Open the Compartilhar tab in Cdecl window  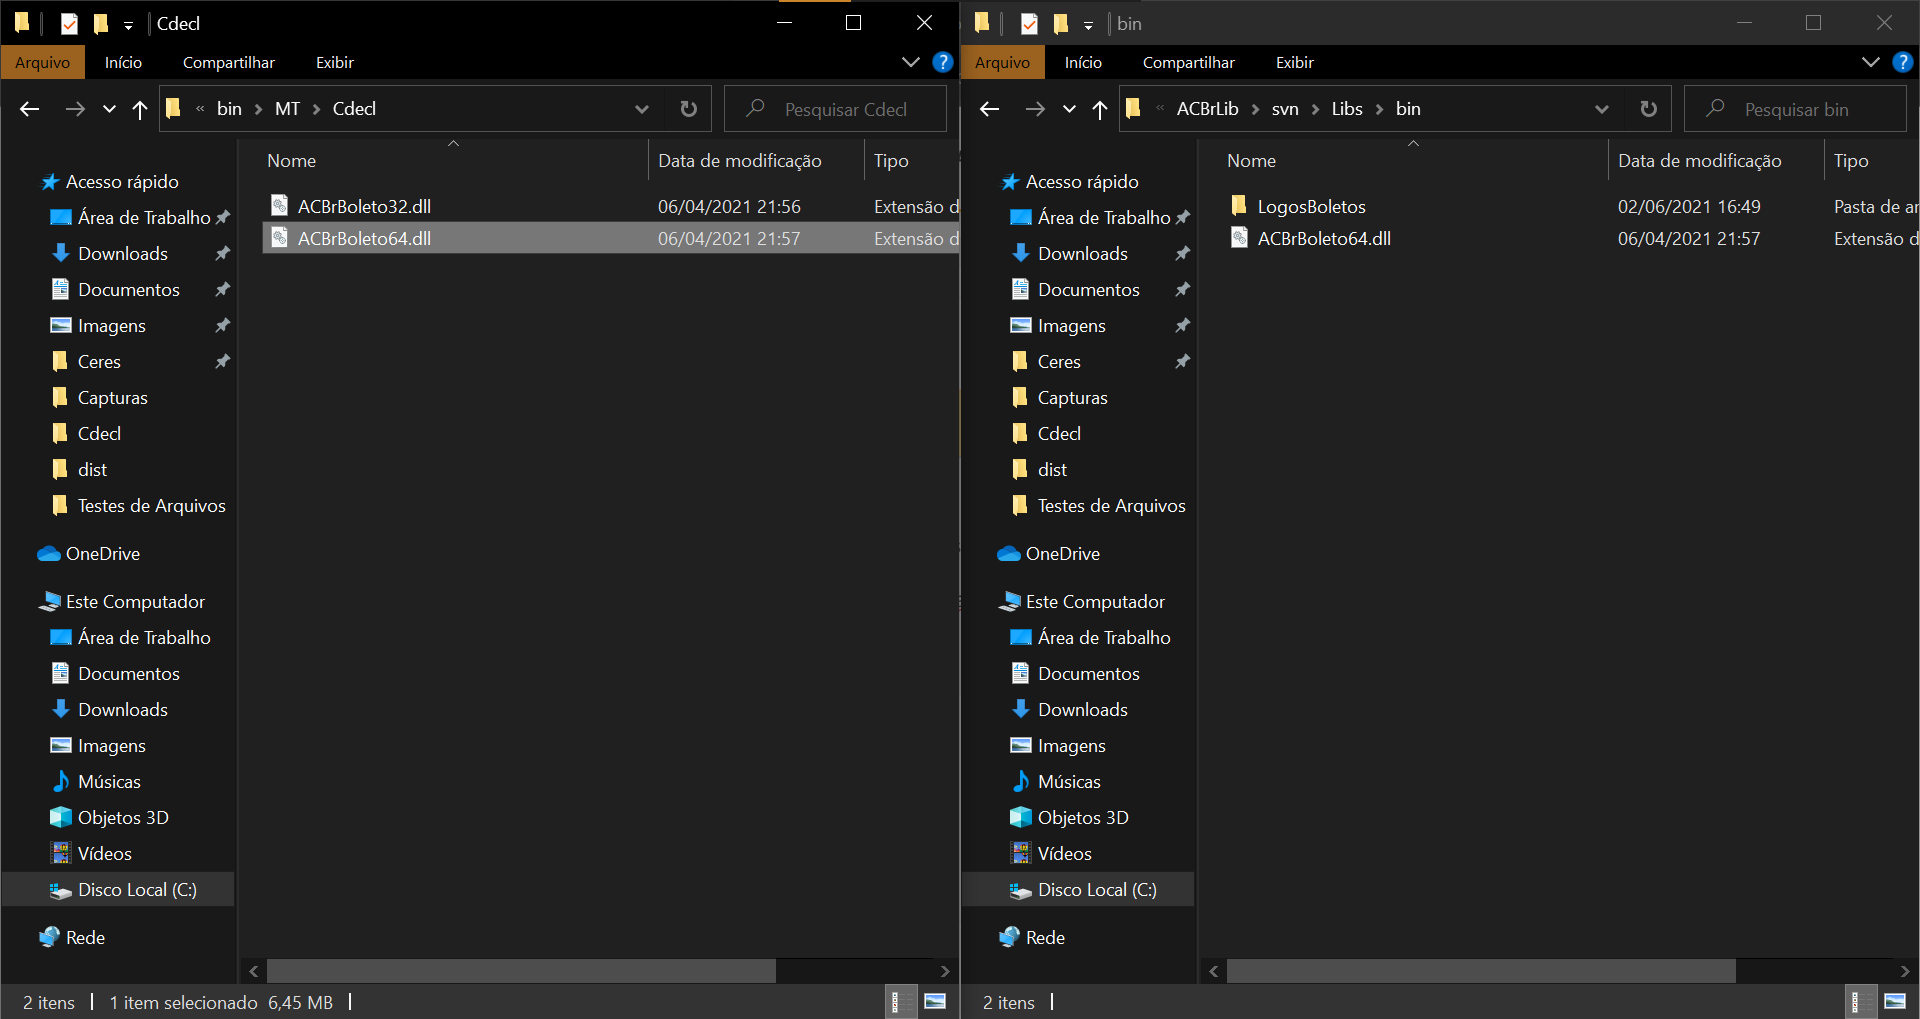click(228, 62)
